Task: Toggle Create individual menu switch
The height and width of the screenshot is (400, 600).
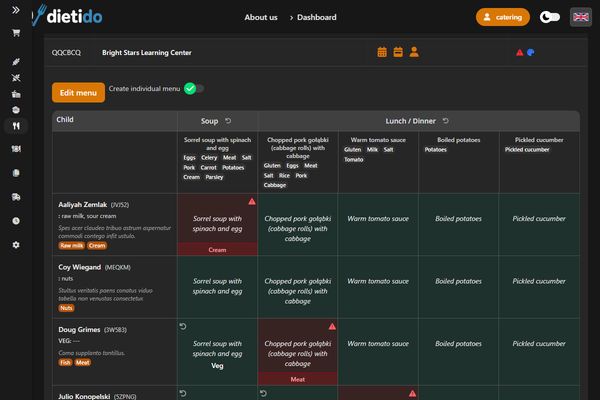Action: (194, 88)
